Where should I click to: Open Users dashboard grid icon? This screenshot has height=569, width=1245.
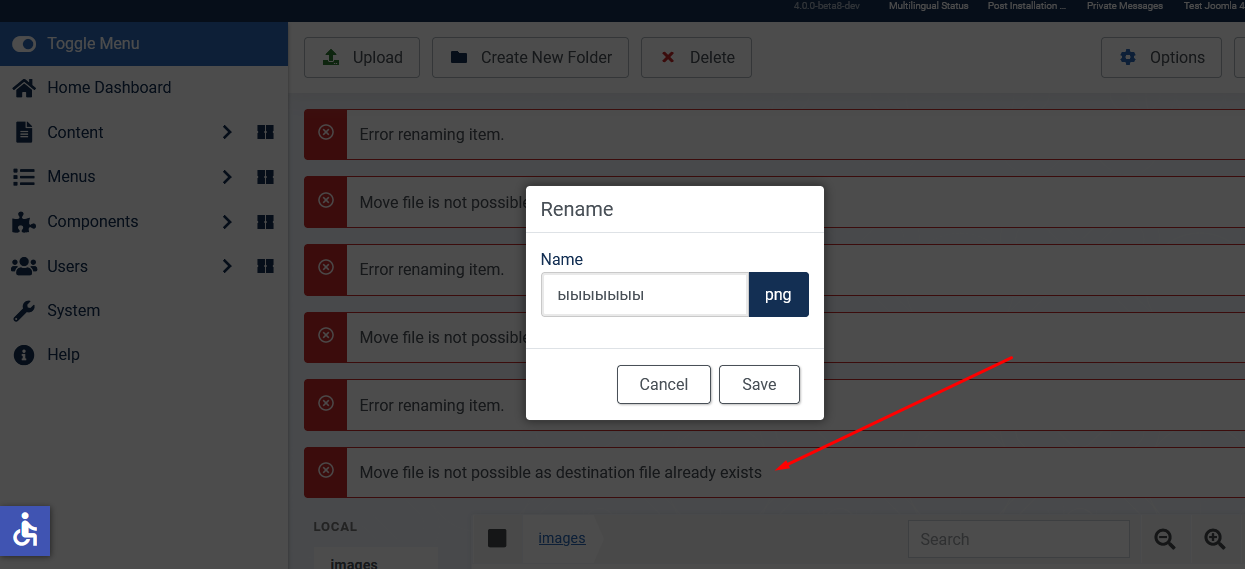click(x=265, y=266)
